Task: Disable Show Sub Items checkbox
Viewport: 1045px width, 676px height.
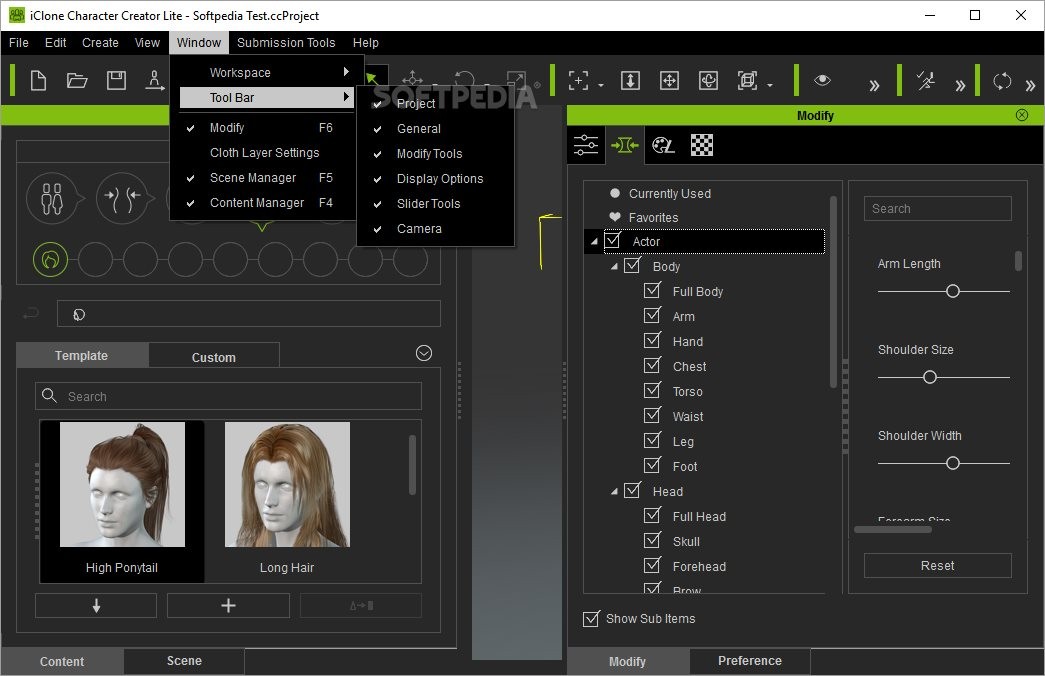Action: pyautogui.click(x=591, y=619)
